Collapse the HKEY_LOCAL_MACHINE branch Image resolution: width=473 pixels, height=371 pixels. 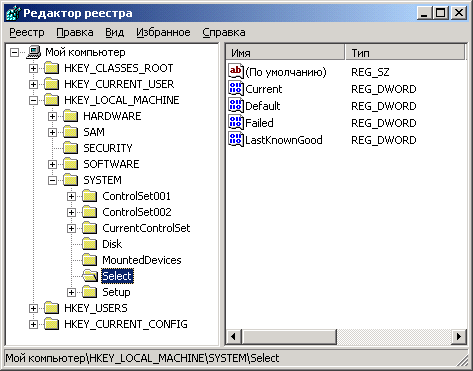click(33, 100)
